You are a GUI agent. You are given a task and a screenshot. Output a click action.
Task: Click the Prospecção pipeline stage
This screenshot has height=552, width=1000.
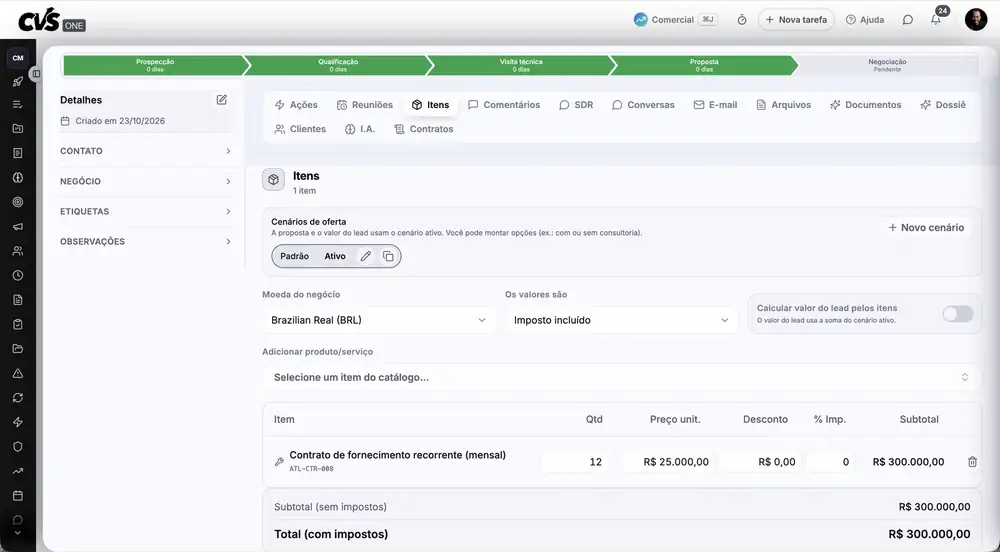tap(155, 65)
